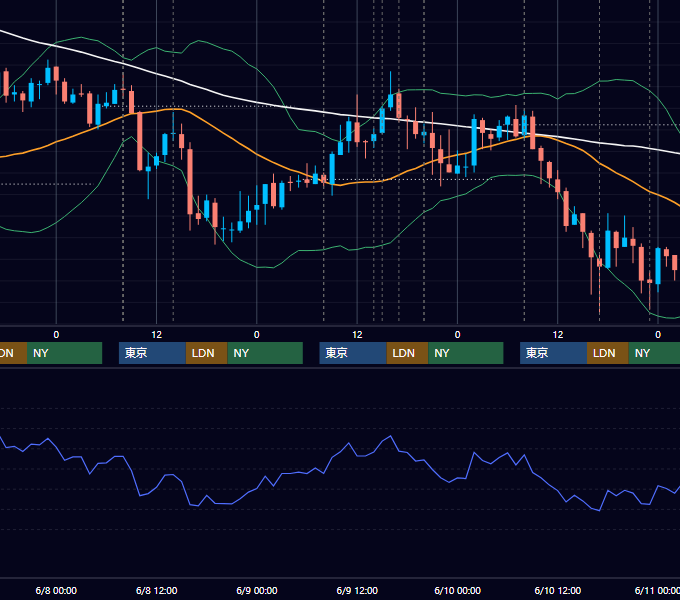Viewport: 680px width, 600px height.
Task: Click the hour label 0 above 6/9 00:00
Action: point(257,335)
